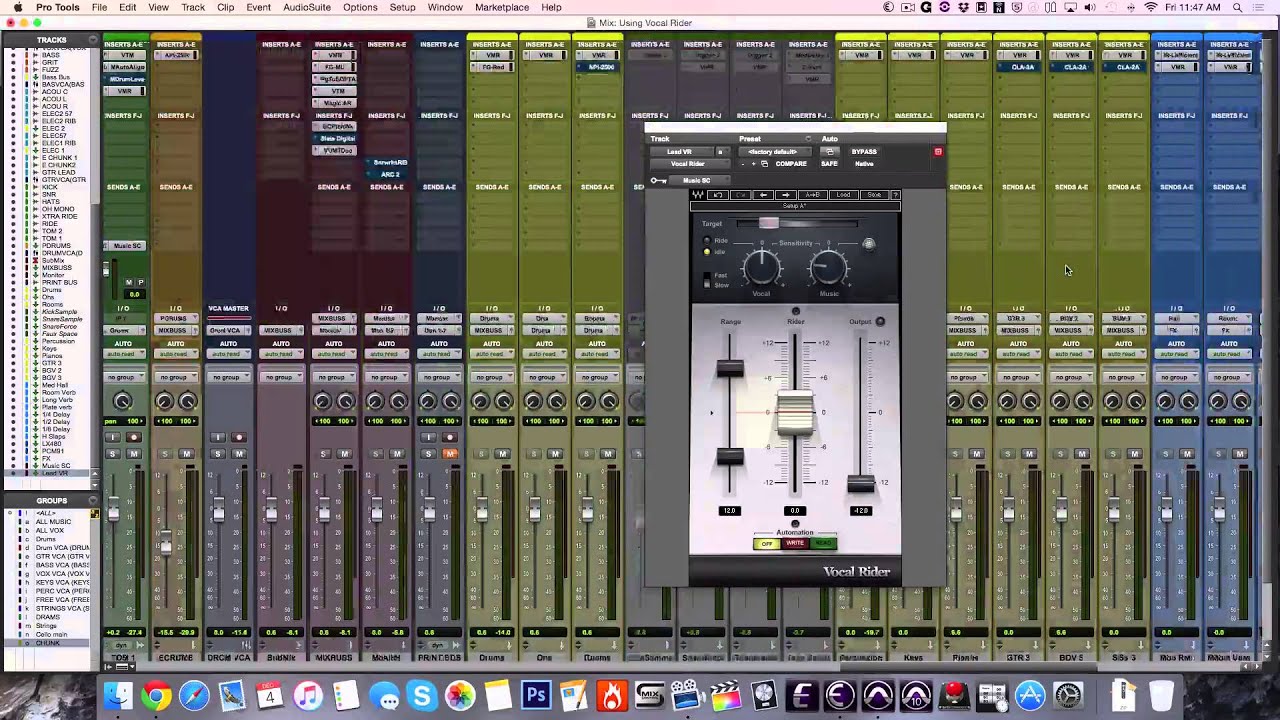
Task: Open no group menu on second strip
Action: [x=175, y=377]
